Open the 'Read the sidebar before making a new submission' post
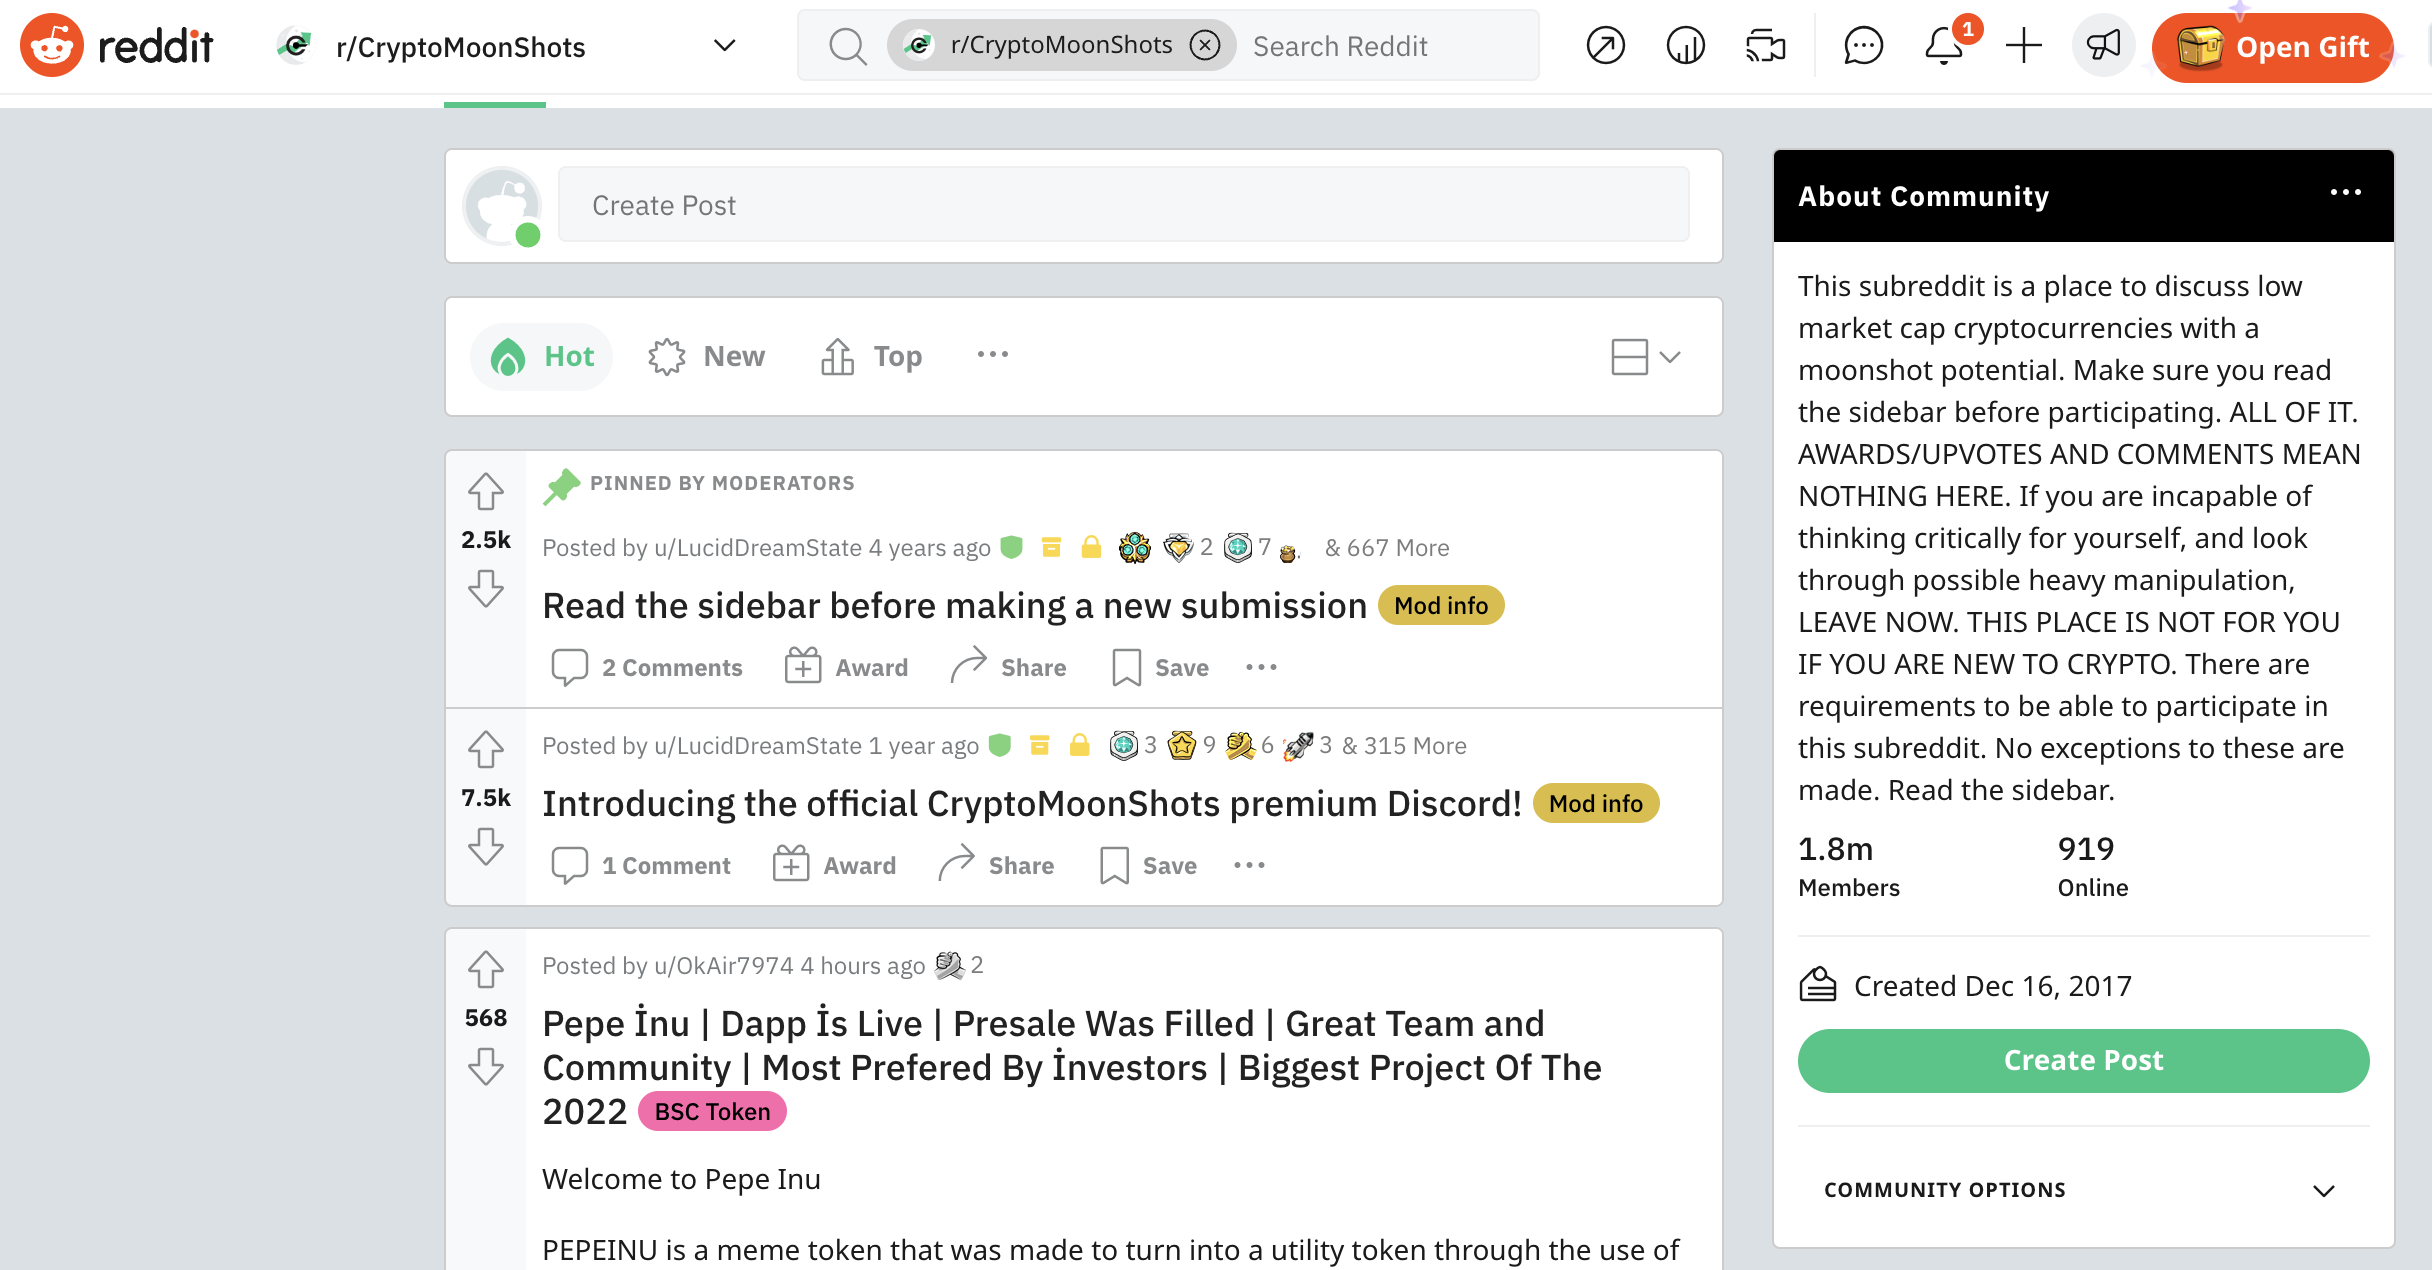Viewport: 2432px width, 1270px height. (955, 606)
